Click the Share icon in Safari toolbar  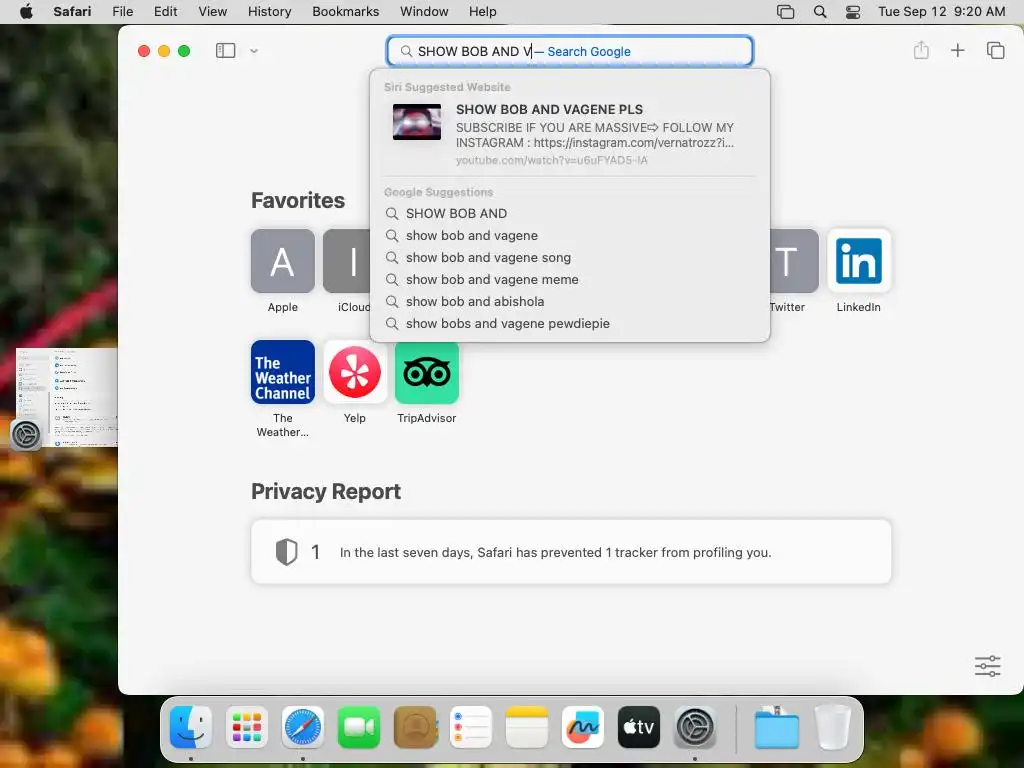921,50
